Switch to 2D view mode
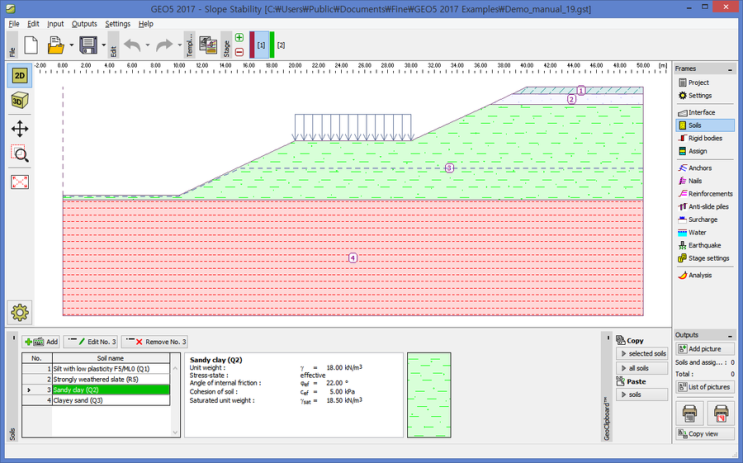743x463 pixels. tap(19, 76)
